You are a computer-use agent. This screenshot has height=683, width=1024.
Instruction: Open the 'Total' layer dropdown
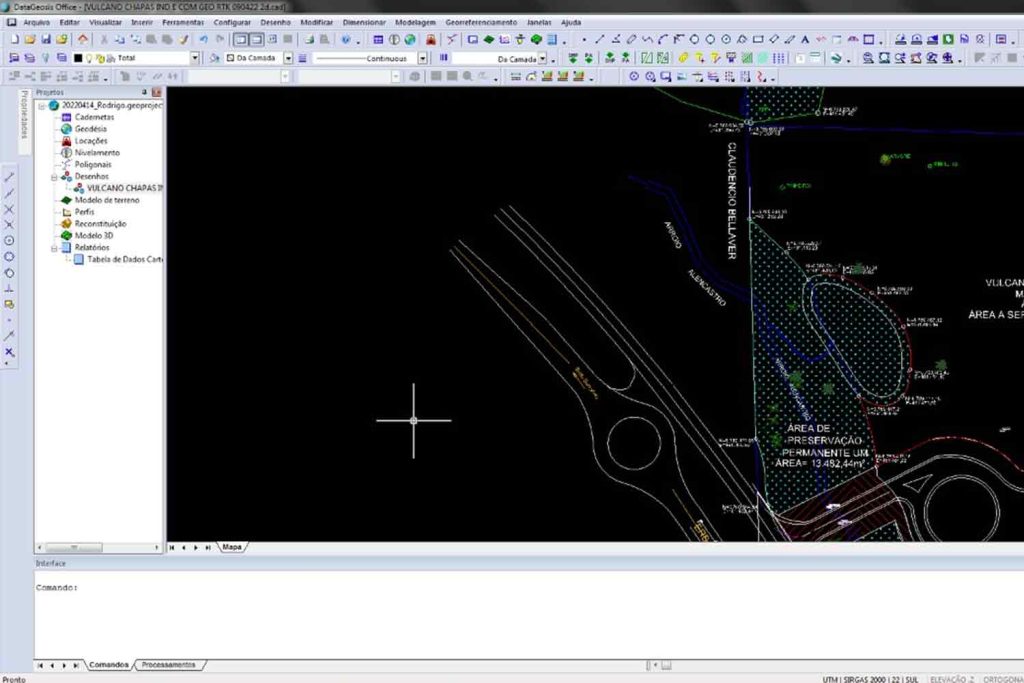(x=195, y=58)
